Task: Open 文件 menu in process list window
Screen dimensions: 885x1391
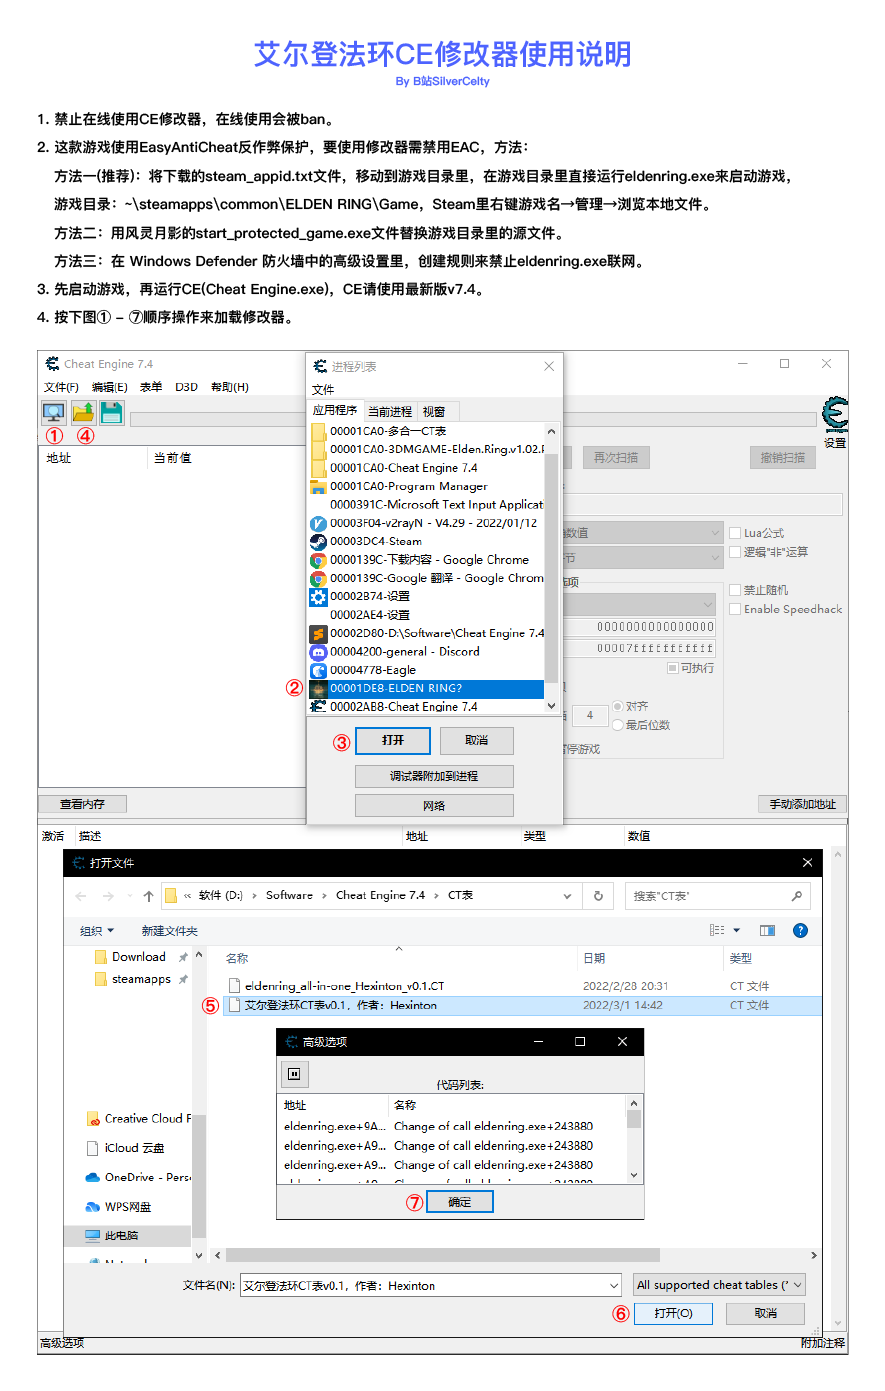Action: click(x=323, y=389)
